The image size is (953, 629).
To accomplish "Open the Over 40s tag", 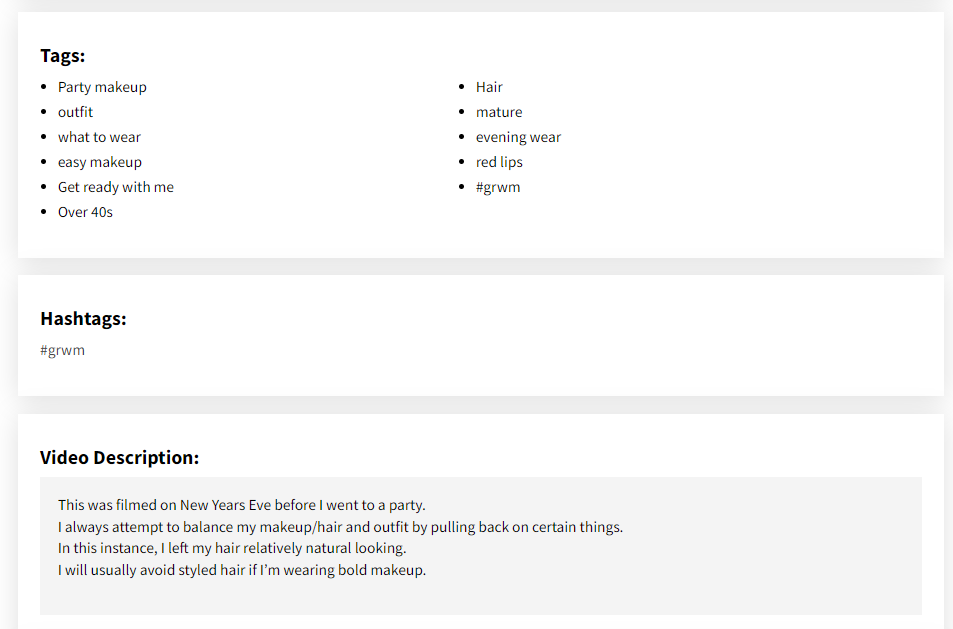I will [85, 212].
